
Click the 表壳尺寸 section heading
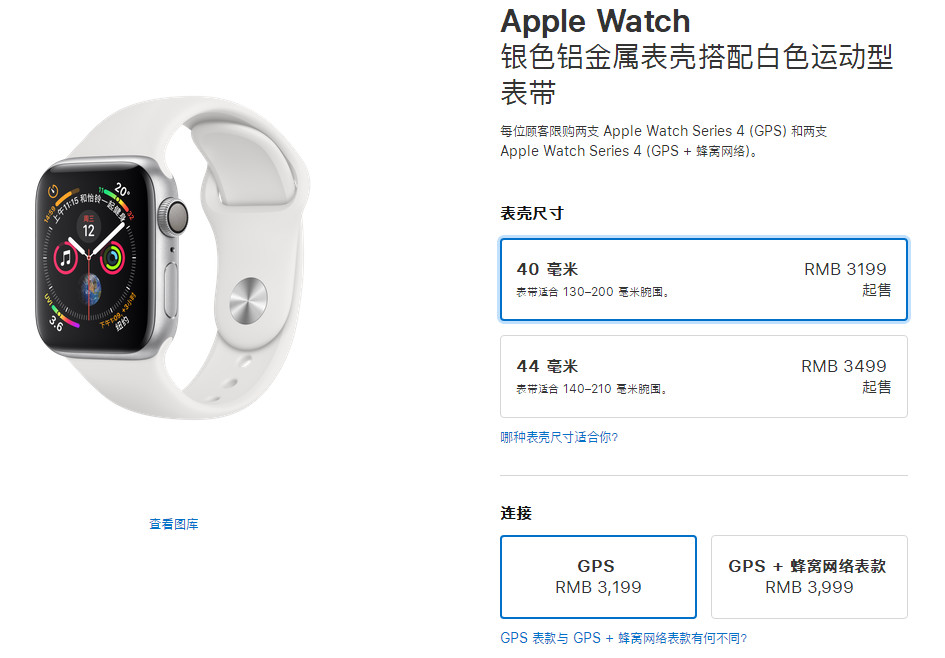pos(532,213)
